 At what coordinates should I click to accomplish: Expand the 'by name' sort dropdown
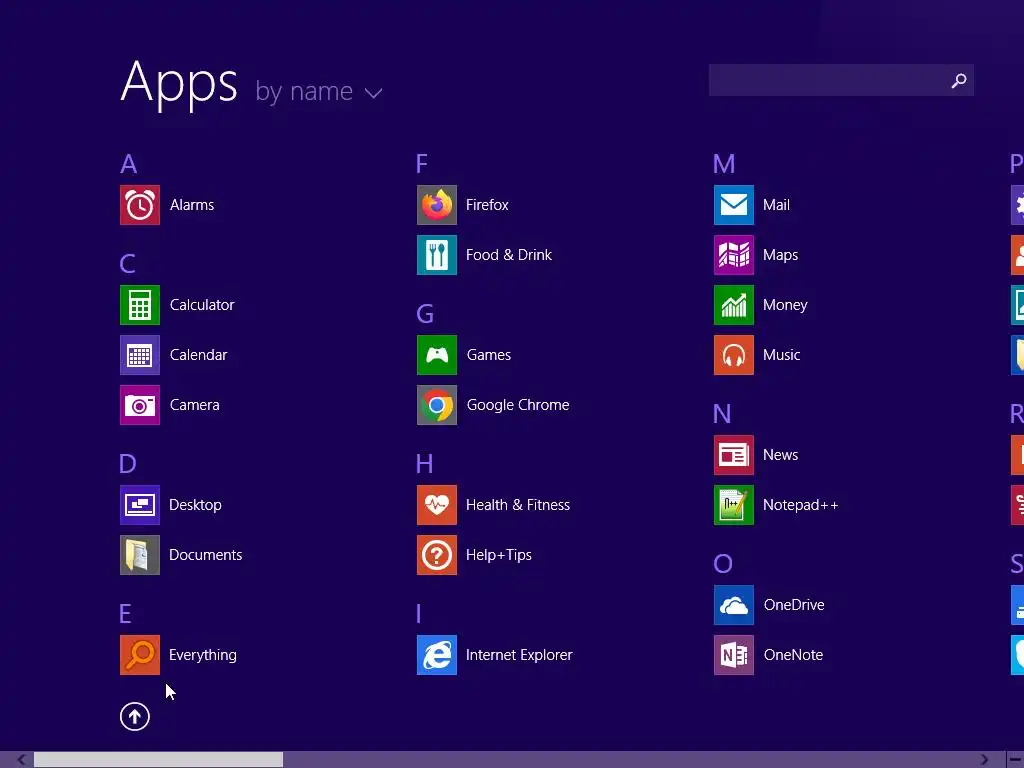(319, 92)
